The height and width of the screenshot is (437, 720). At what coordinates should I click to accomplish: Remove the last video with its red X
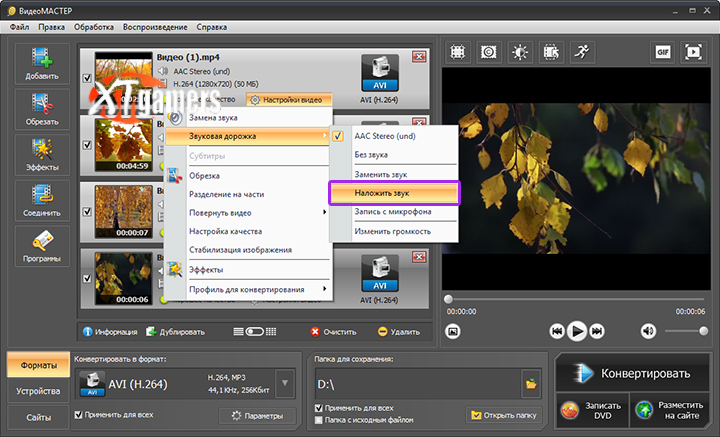coord(419,257)
